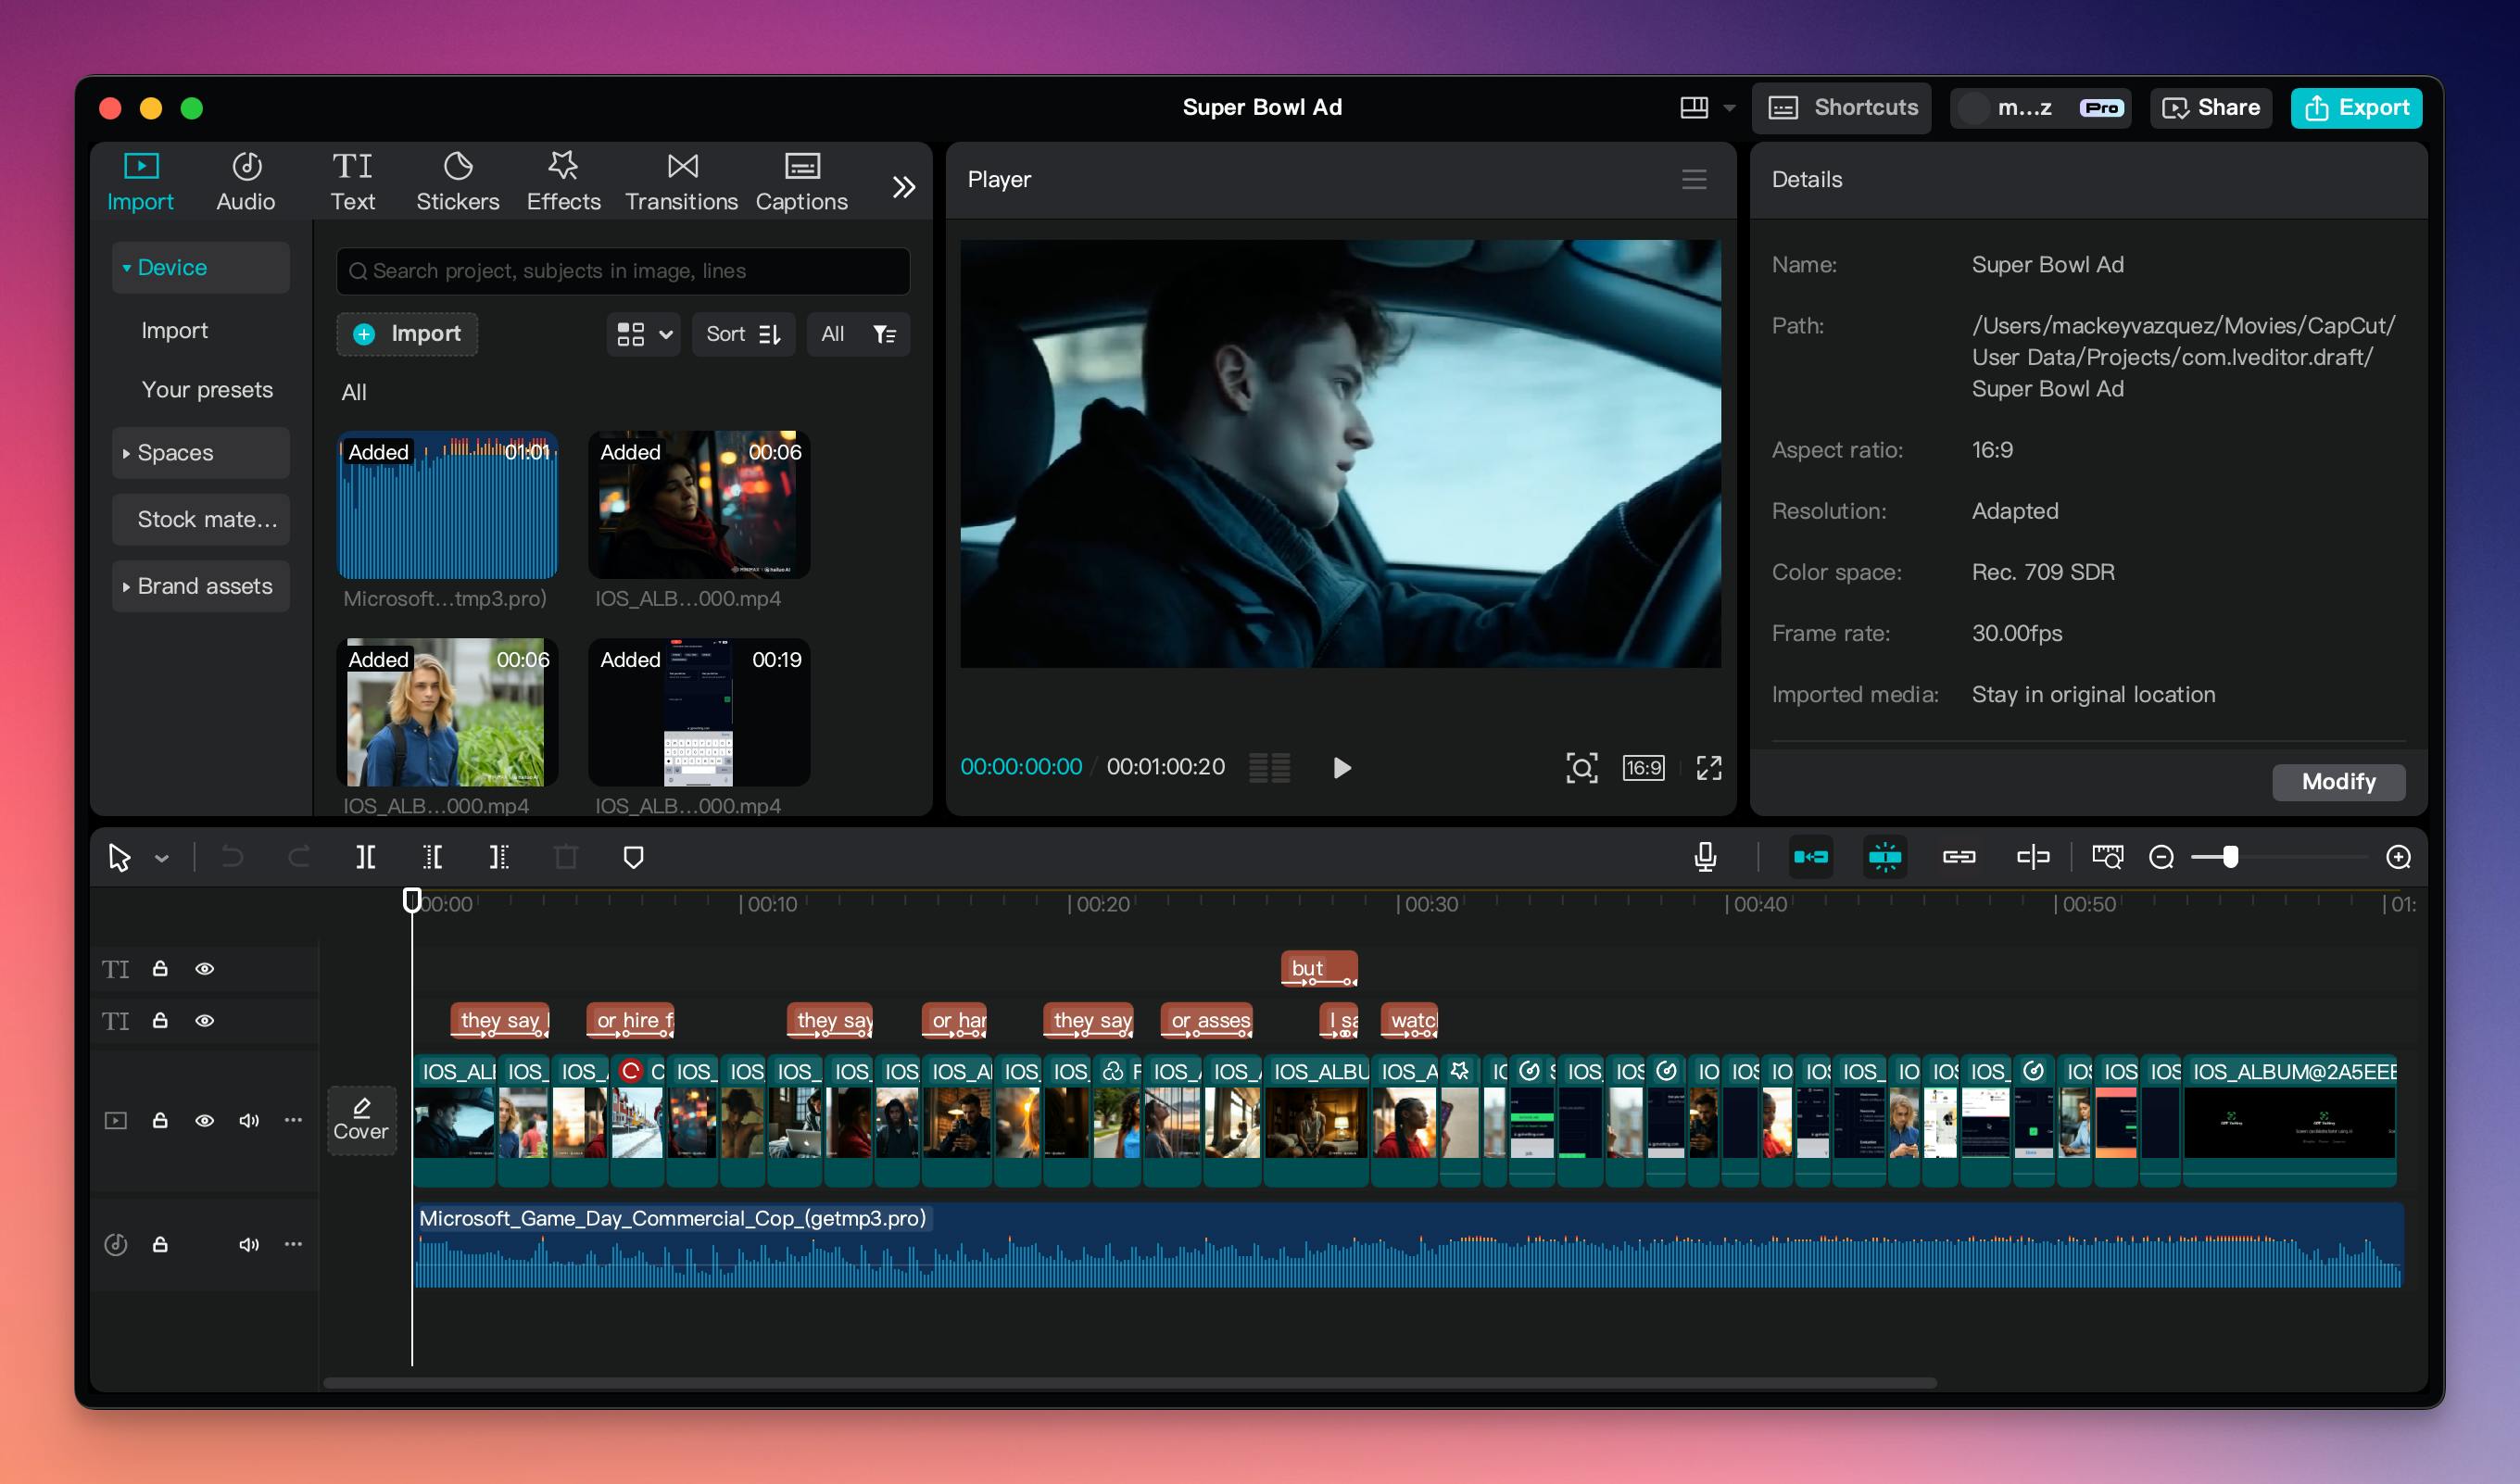2520x1484 pixels.
Task: Click the Export button
Action: click(x=2356, y=108)
